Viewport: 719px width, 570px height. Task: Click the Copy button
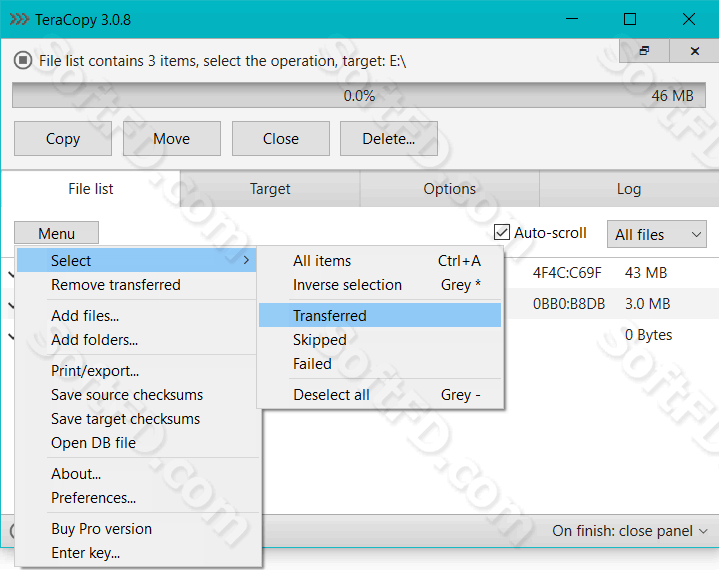pos(63,138)
